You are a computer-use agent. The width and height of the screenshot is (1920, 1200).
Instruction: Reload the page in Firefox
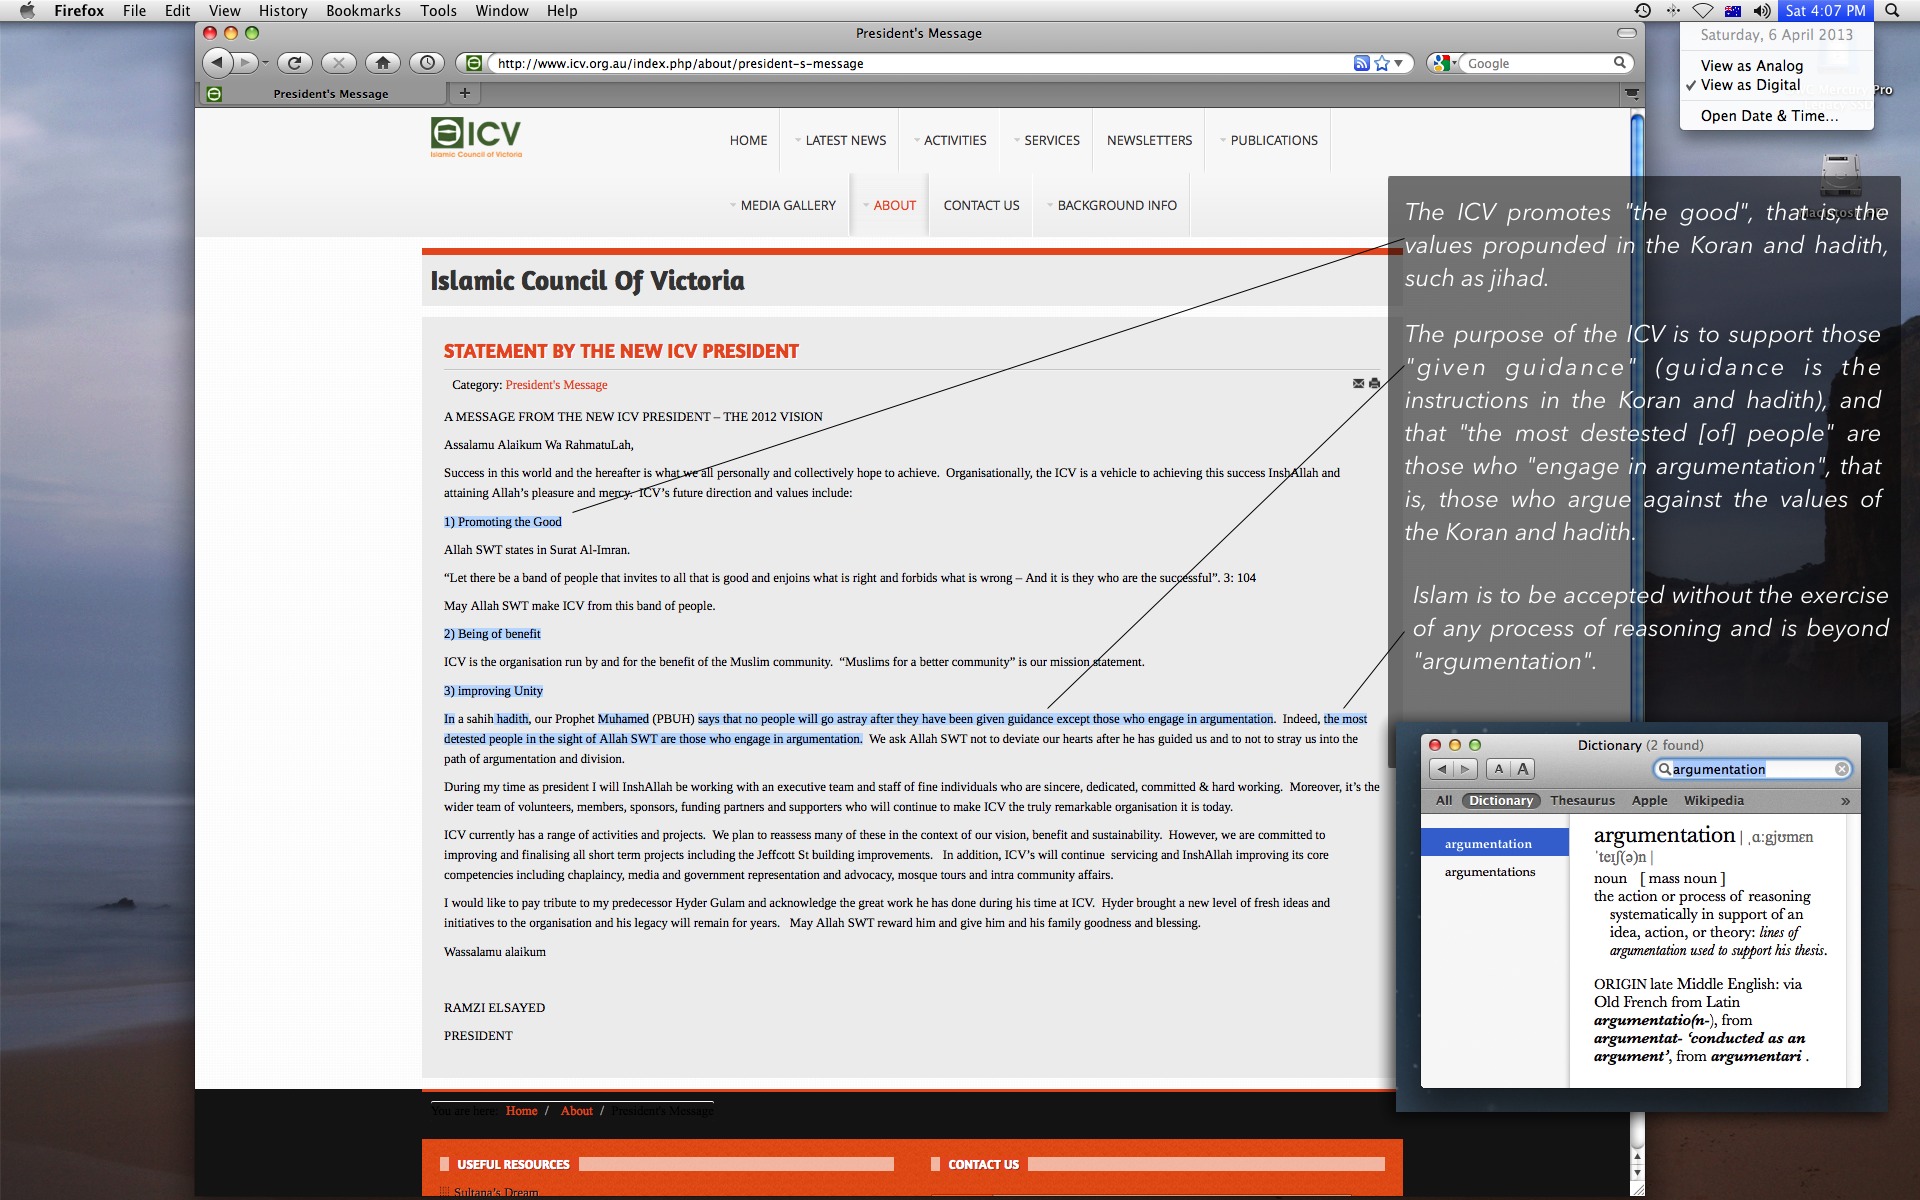[294, 63]
